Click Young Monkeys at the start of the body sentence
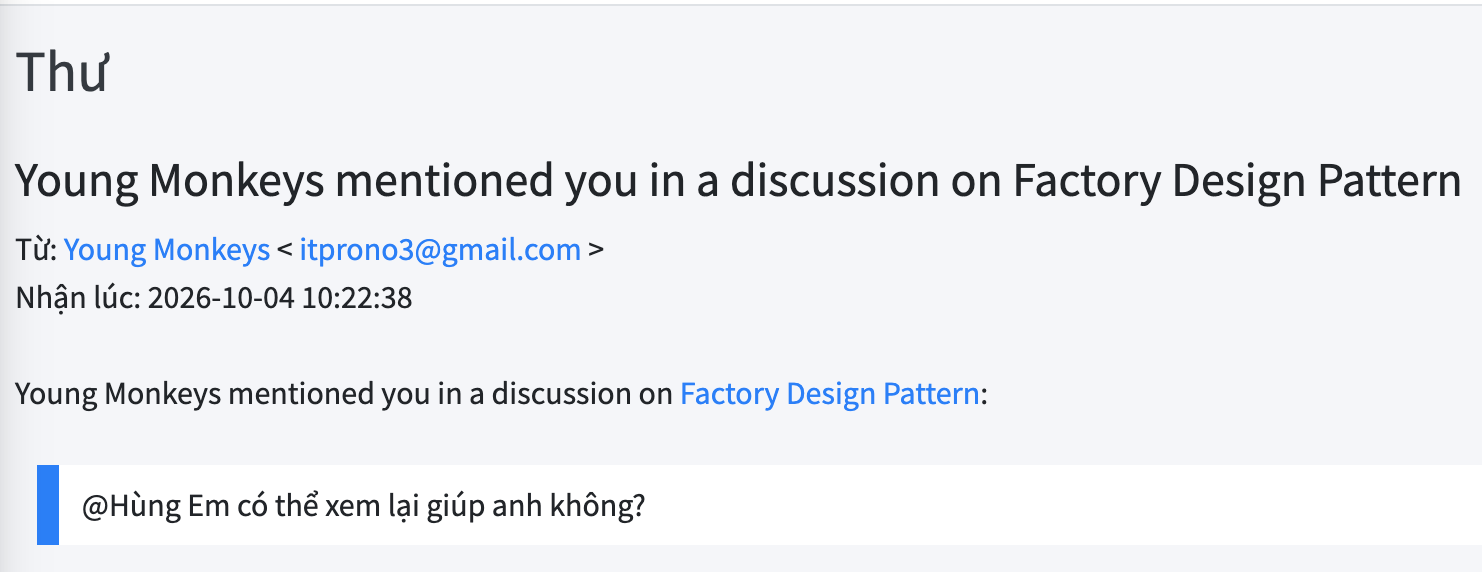This screenshot has width=1482, height=572. (x=118, y=394)
